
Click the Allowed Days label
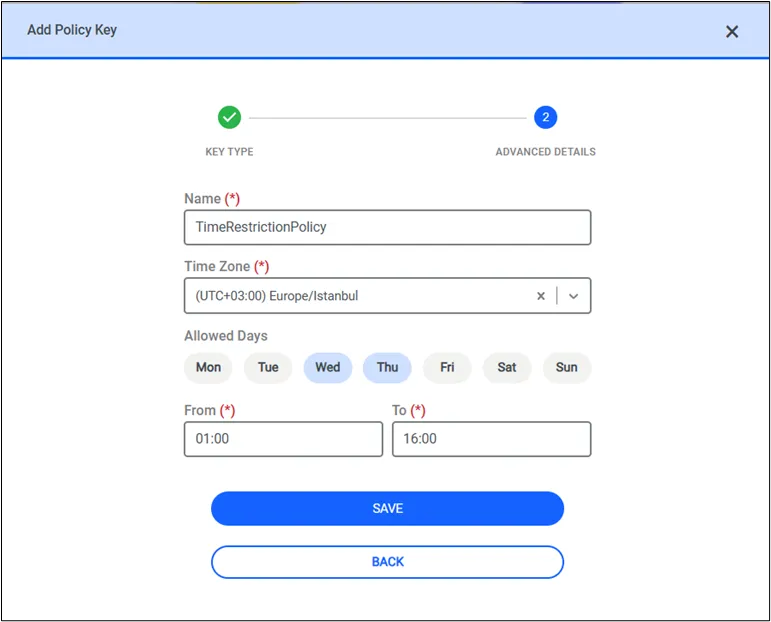[226, 336]
